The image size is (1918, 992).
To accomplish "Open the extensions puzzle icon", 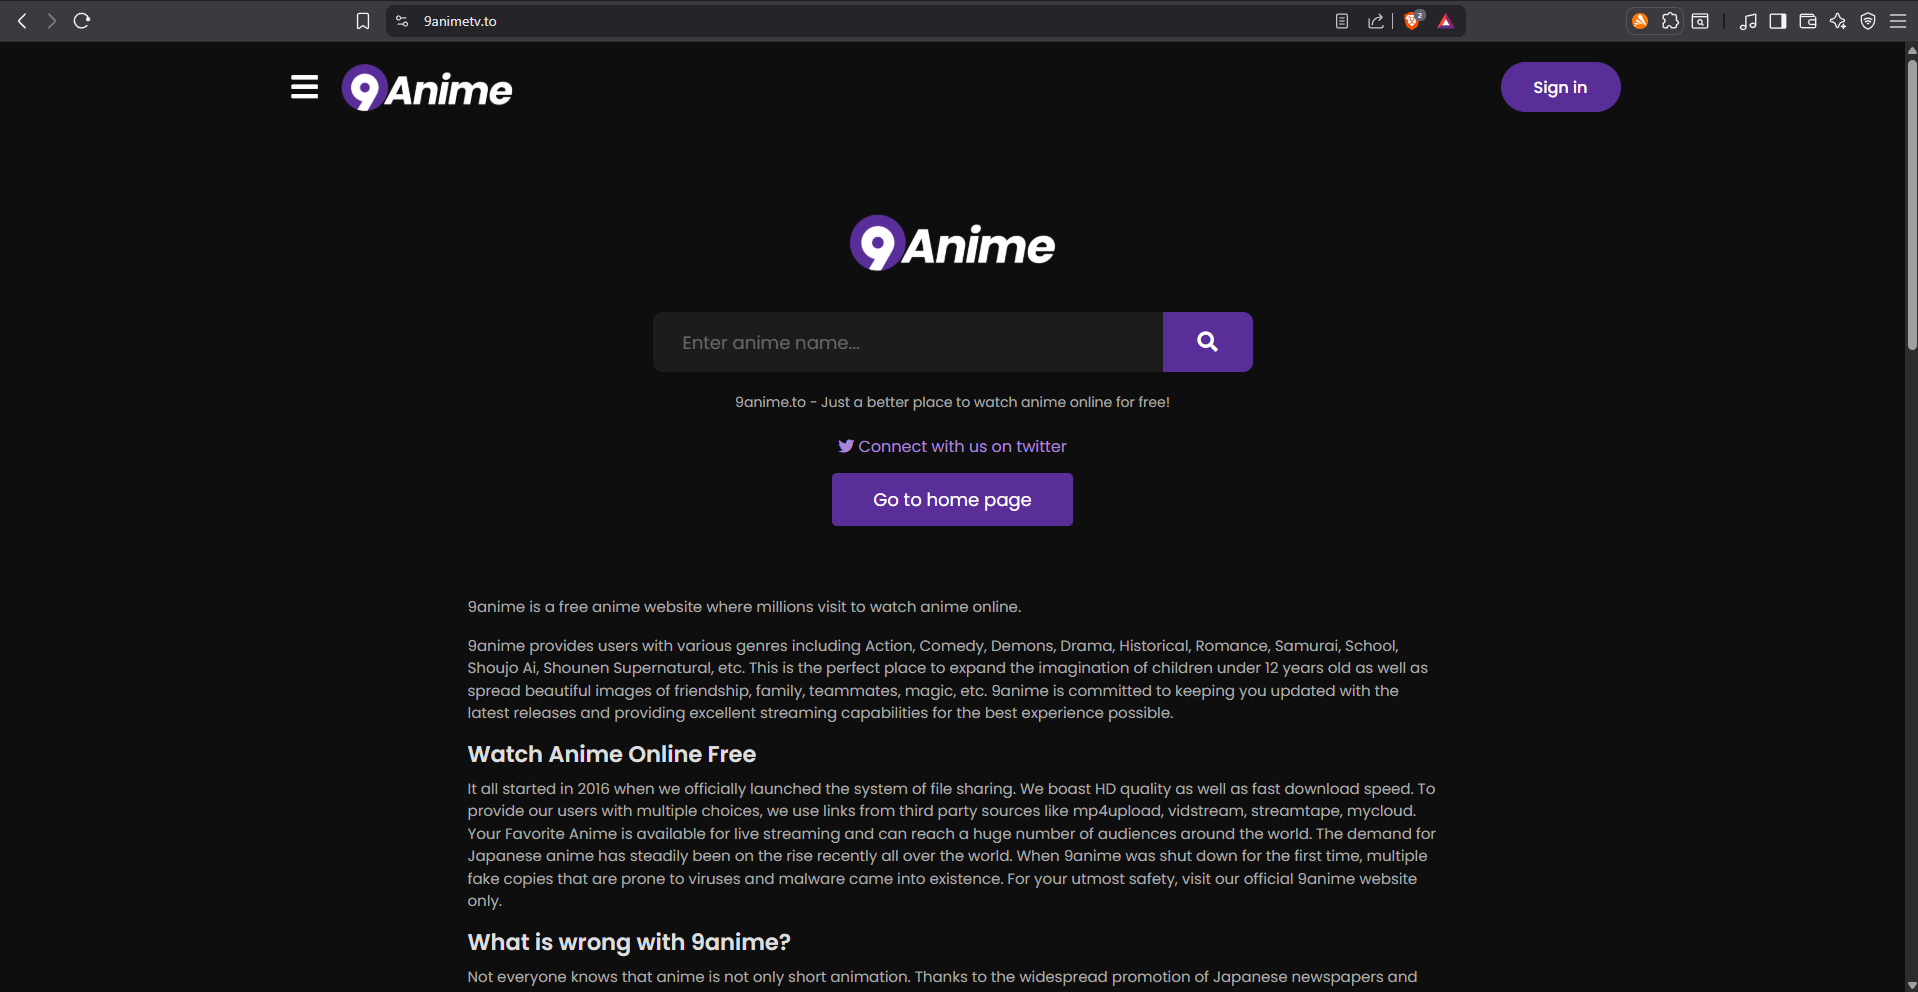I will (1670, 21).
